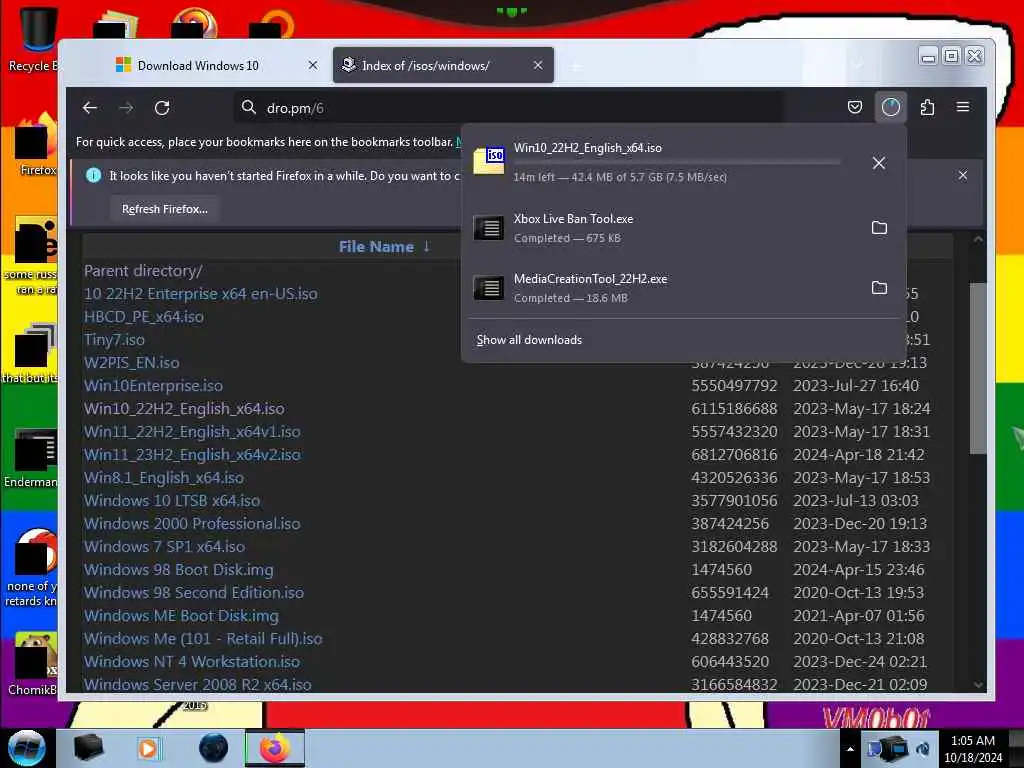Select the Firefox desktop shortcut

[34, 145]
